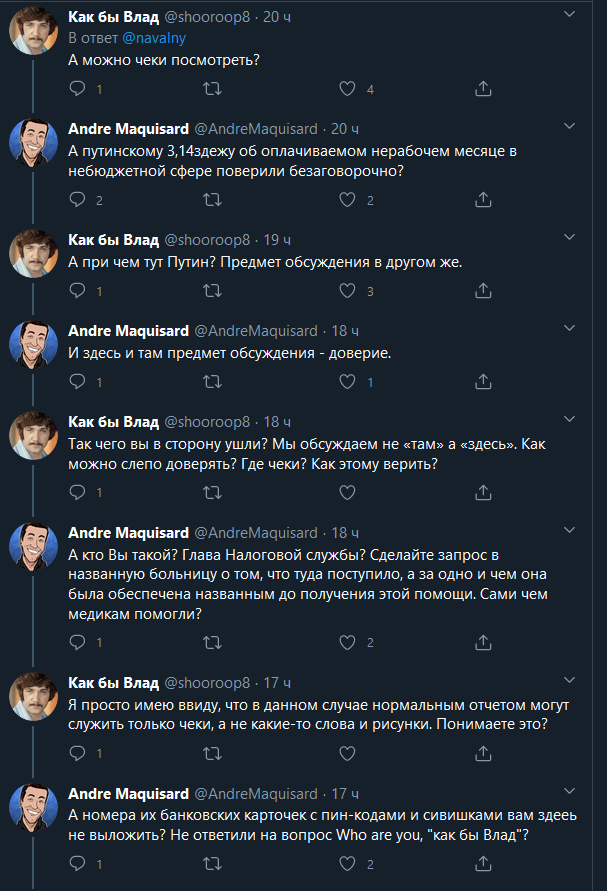Reply to 'предмет обсуждения - доверие' tweet

79,382
